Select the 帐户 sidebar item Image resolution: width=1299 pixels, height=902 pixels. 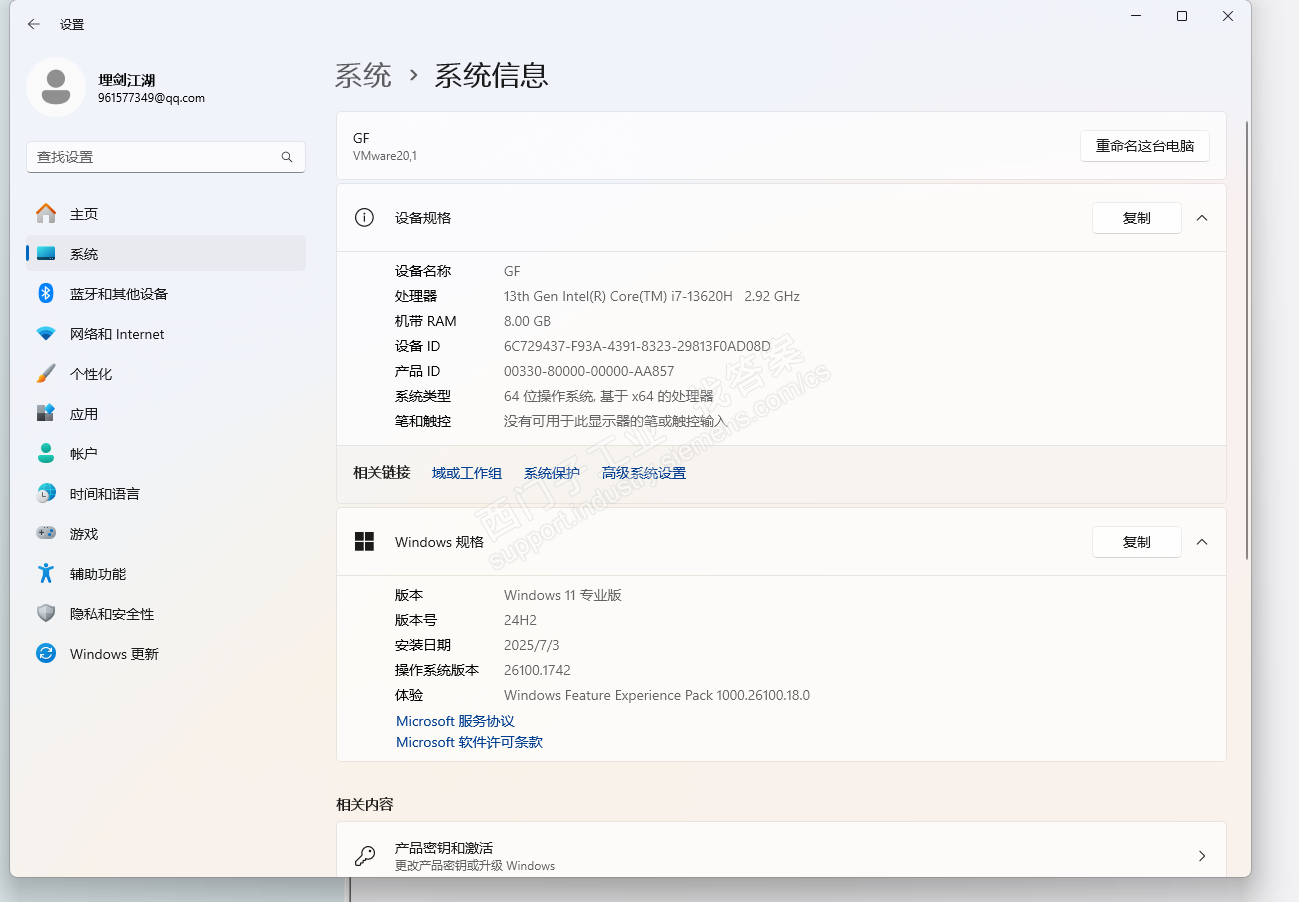[166, 454]
